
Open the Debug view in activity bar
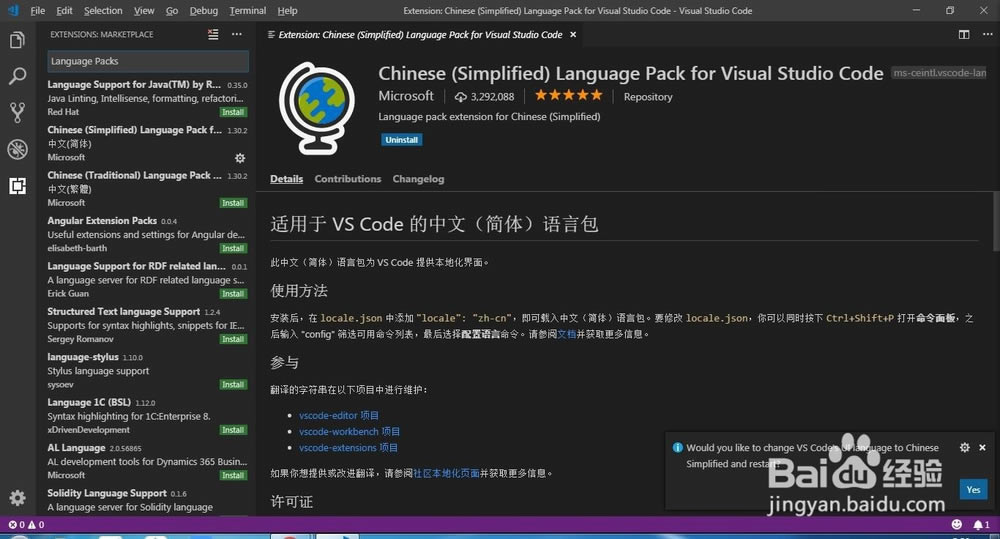pos(17,149)
